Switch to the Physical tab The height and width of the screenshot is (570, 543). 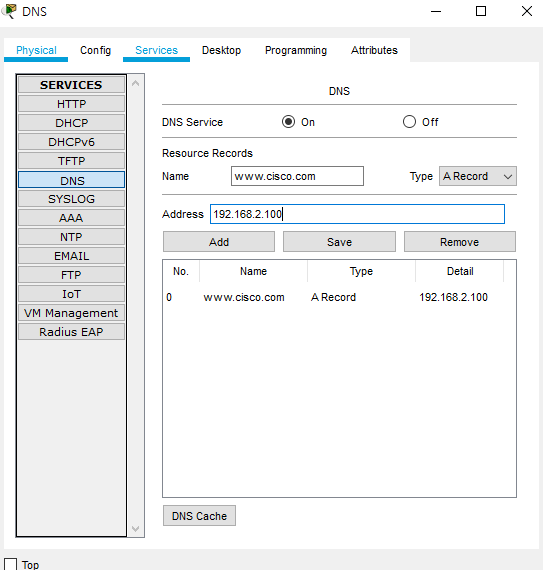pos(36,50)
